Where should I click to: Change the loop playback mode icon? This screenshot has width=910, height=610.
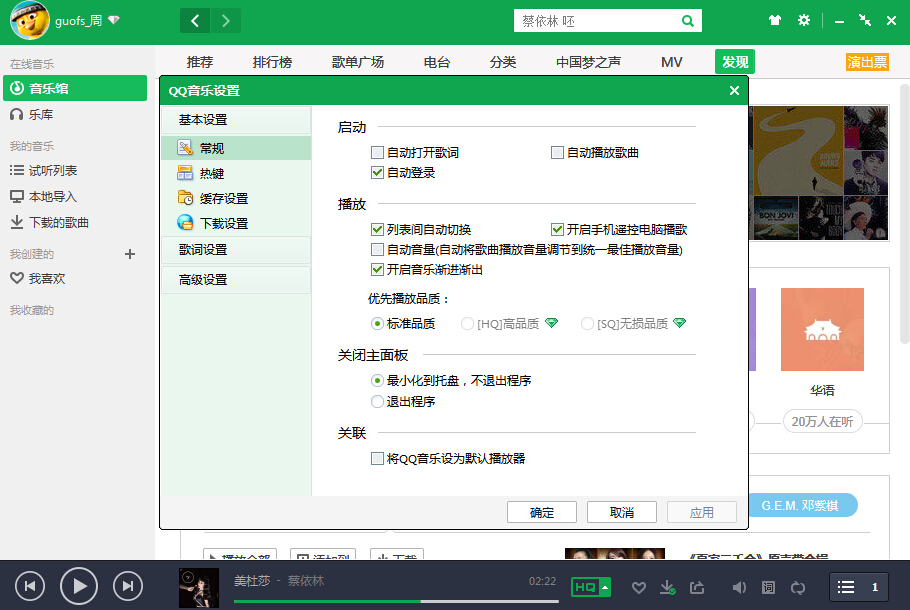[798, 587]
